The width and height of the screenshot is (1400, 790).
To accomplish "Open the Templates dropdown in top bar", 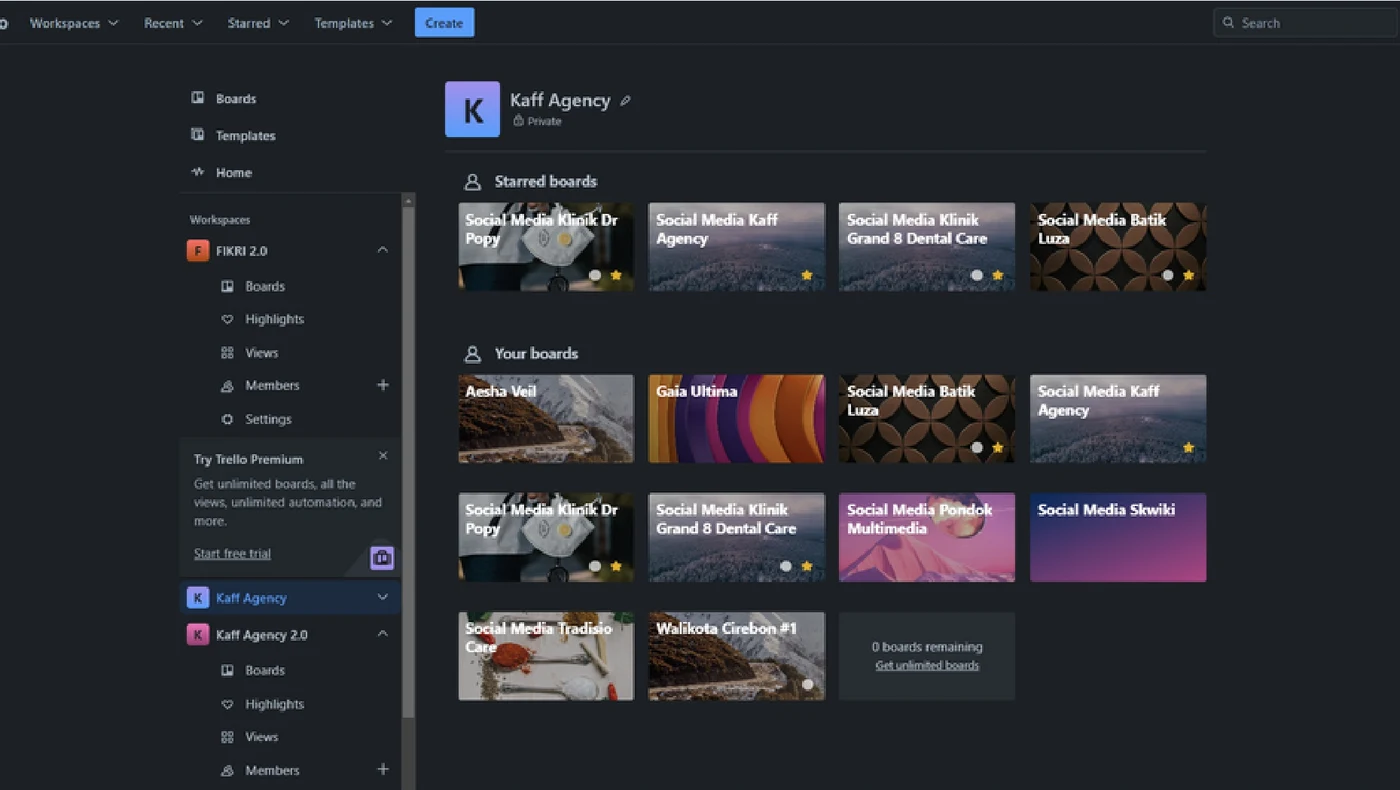I will (353, 23).
